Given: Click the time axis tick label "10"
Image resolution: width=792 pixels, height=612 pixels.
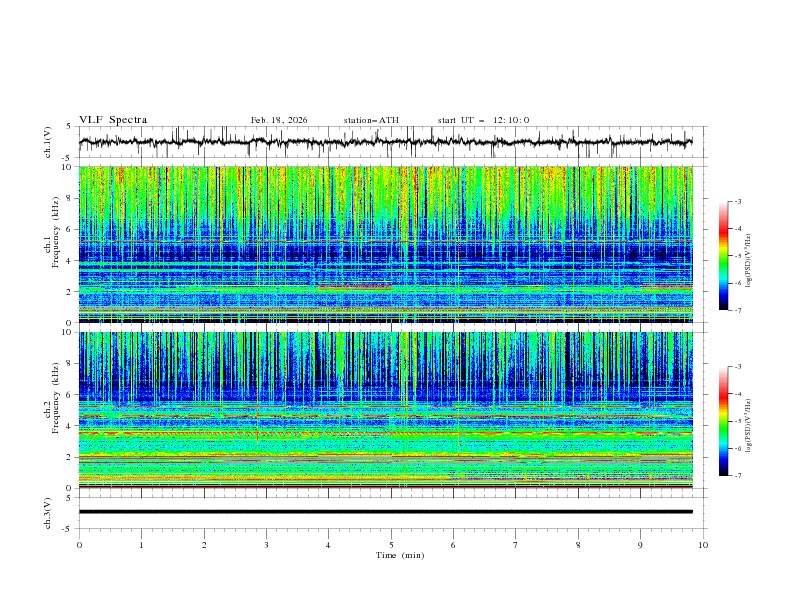Looking at the screenshot, I should coord(703,545).
